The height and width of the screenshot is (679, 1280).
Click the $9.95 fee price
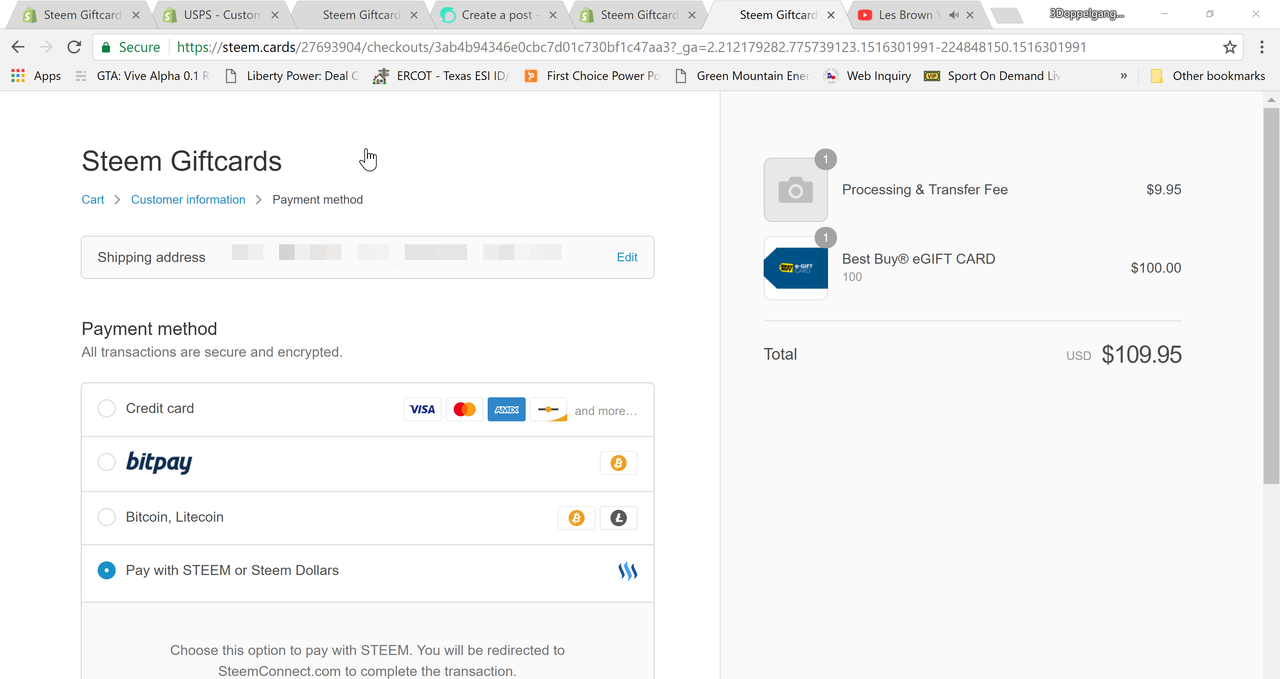point(1164,190)
